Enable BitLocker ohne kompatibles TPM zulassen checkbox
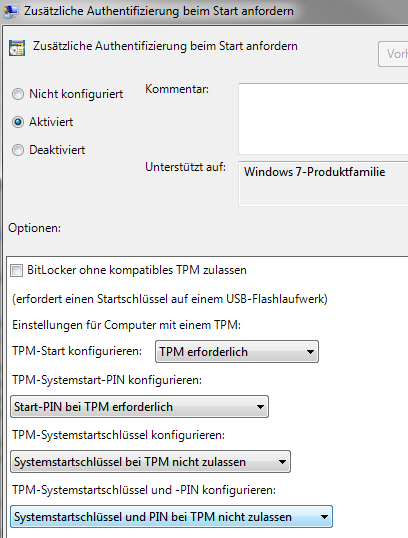This screenshot has height=538, width=408. (x=16, y=270)
